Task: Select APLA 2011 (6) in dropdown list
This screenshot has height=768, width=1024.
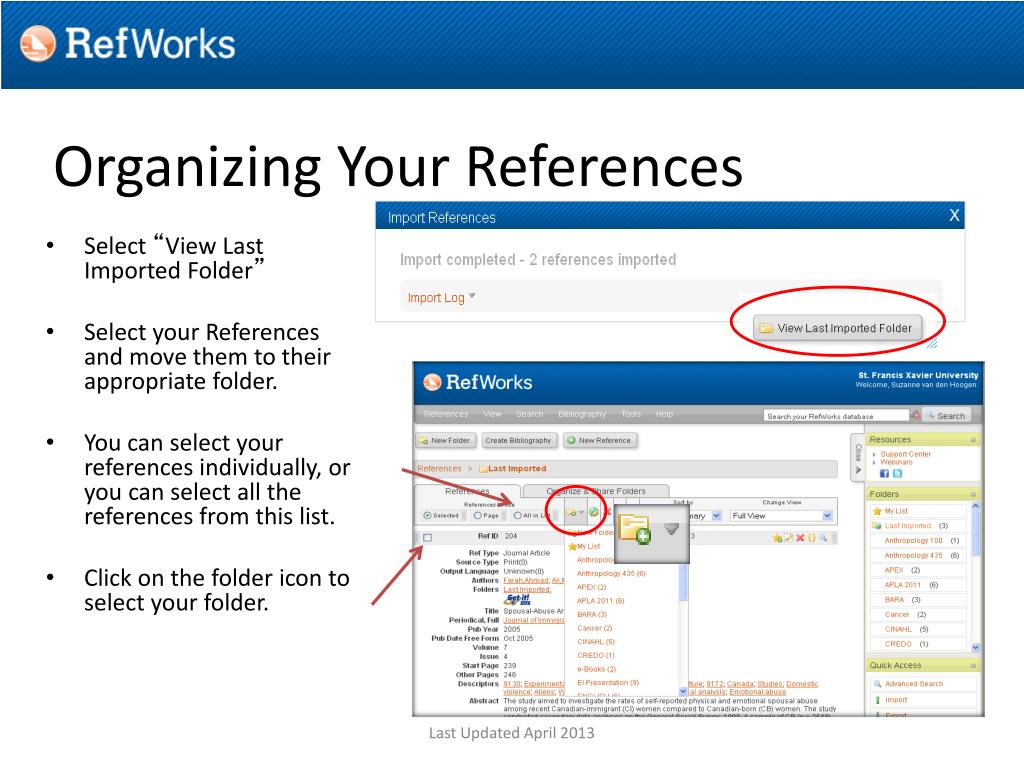Action: (600, 601)
